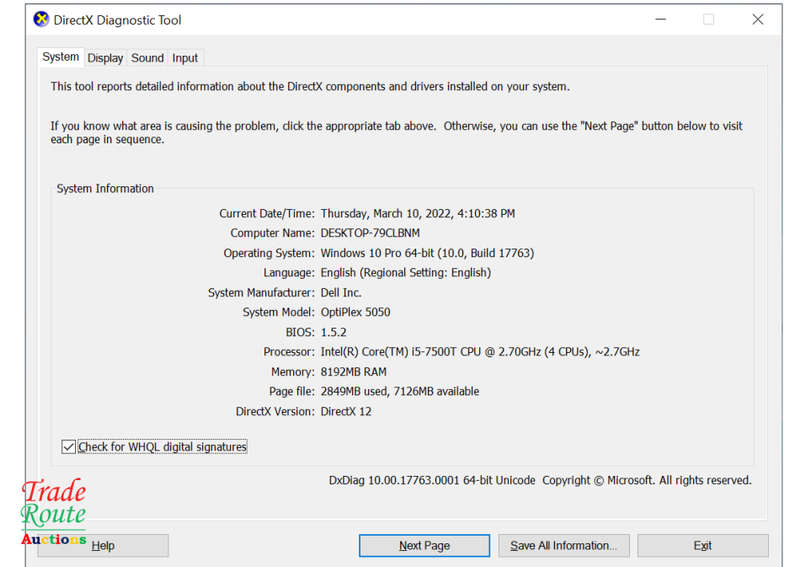
Task: Click BIOS version 1.5.2
Action: click(x=333, y=332)
